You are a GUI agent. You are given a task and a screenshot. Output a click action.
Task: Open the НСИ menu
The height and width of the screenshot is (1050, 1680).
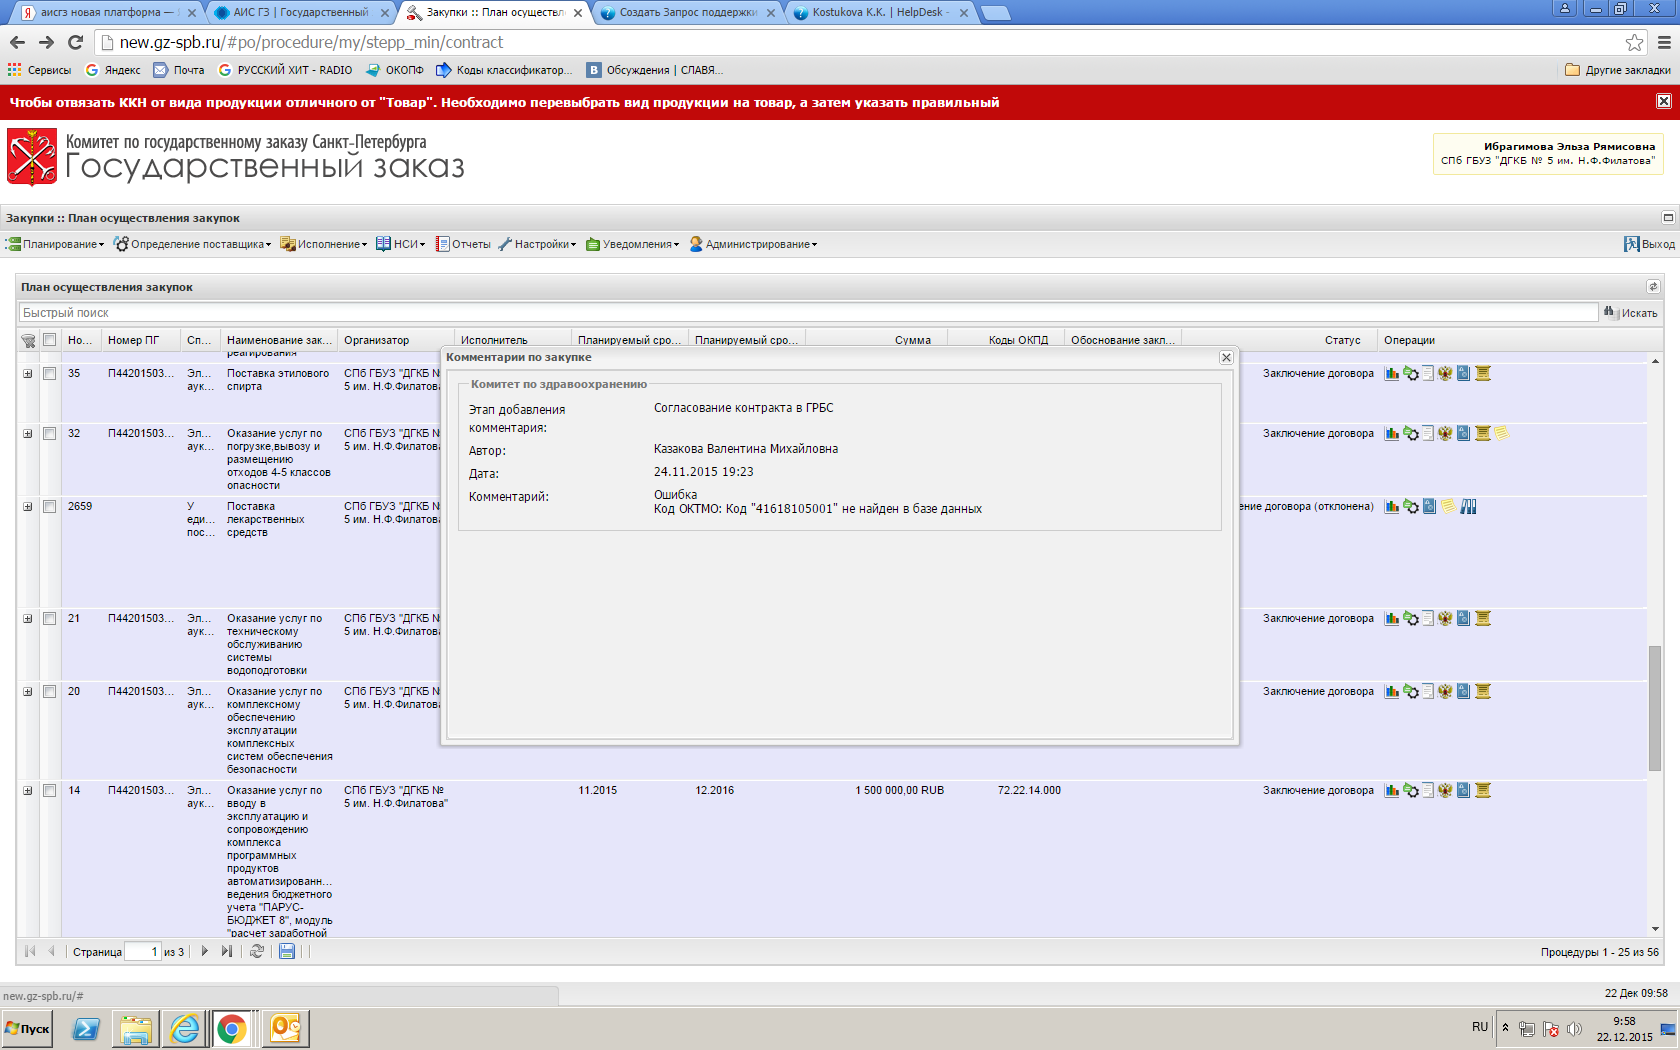[400, 244]
